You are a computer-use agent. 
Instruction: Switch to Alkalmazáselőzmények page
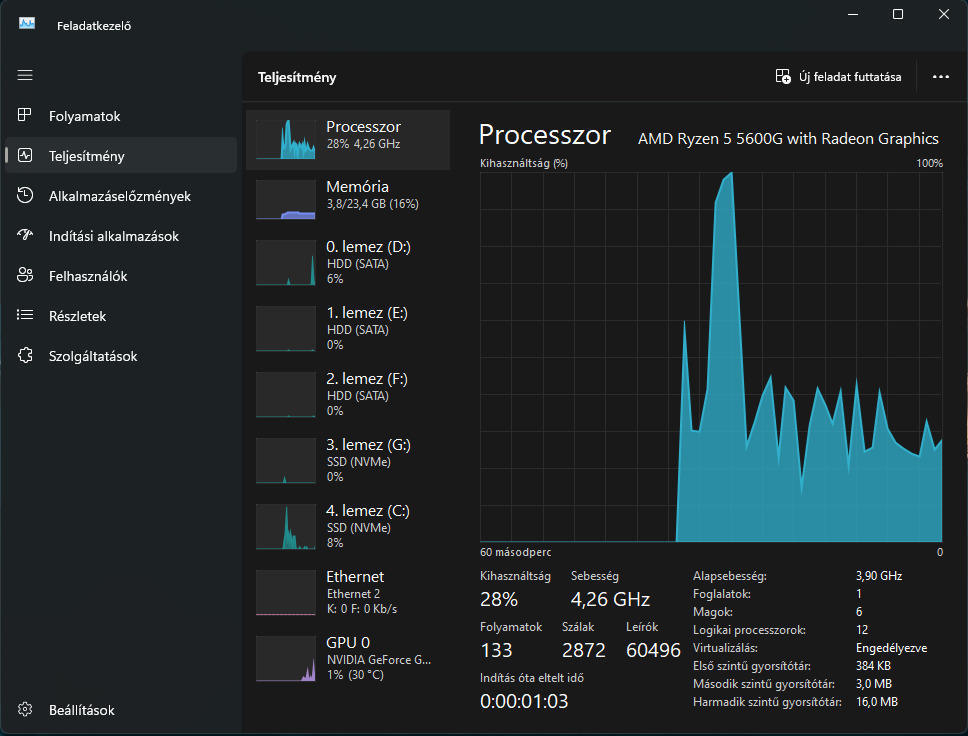120,196
